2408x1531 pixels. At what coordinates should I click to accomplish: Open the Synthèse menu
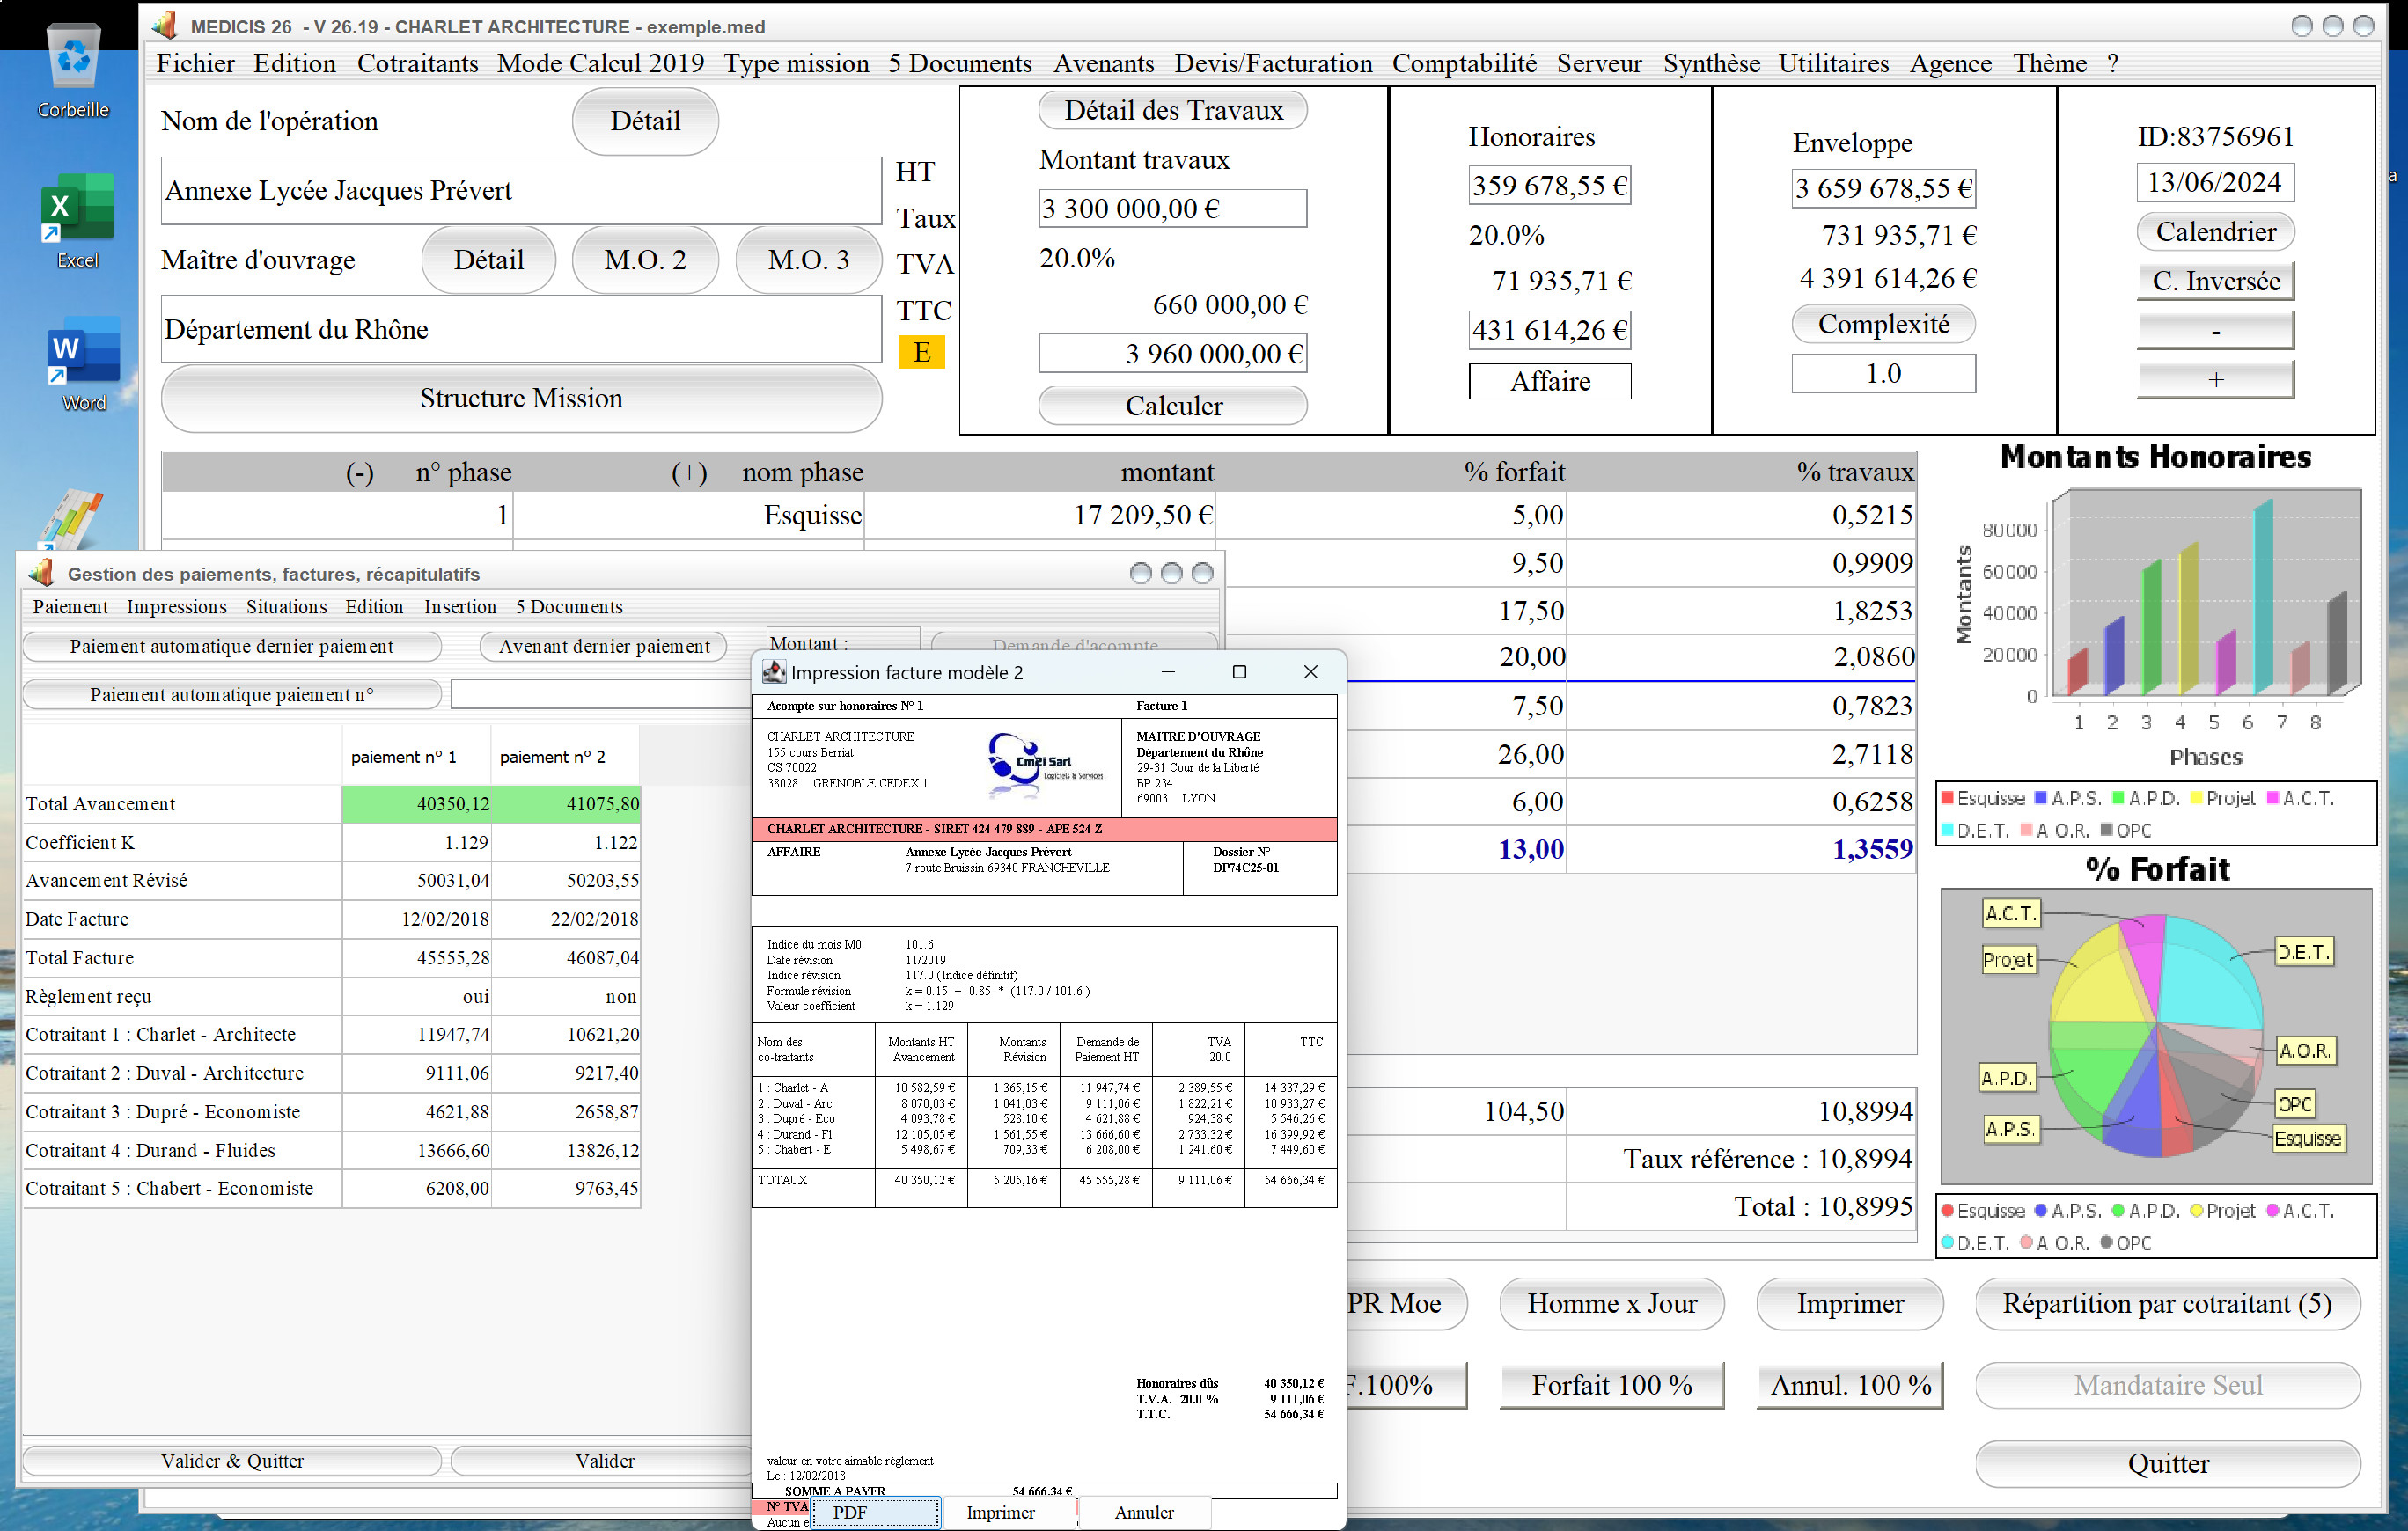point(1711,63)
